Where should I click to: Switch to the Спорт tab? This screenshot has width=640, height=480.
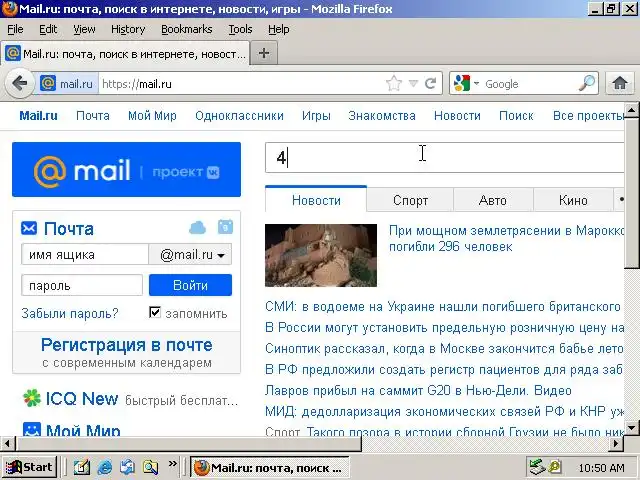coord(410,200)
